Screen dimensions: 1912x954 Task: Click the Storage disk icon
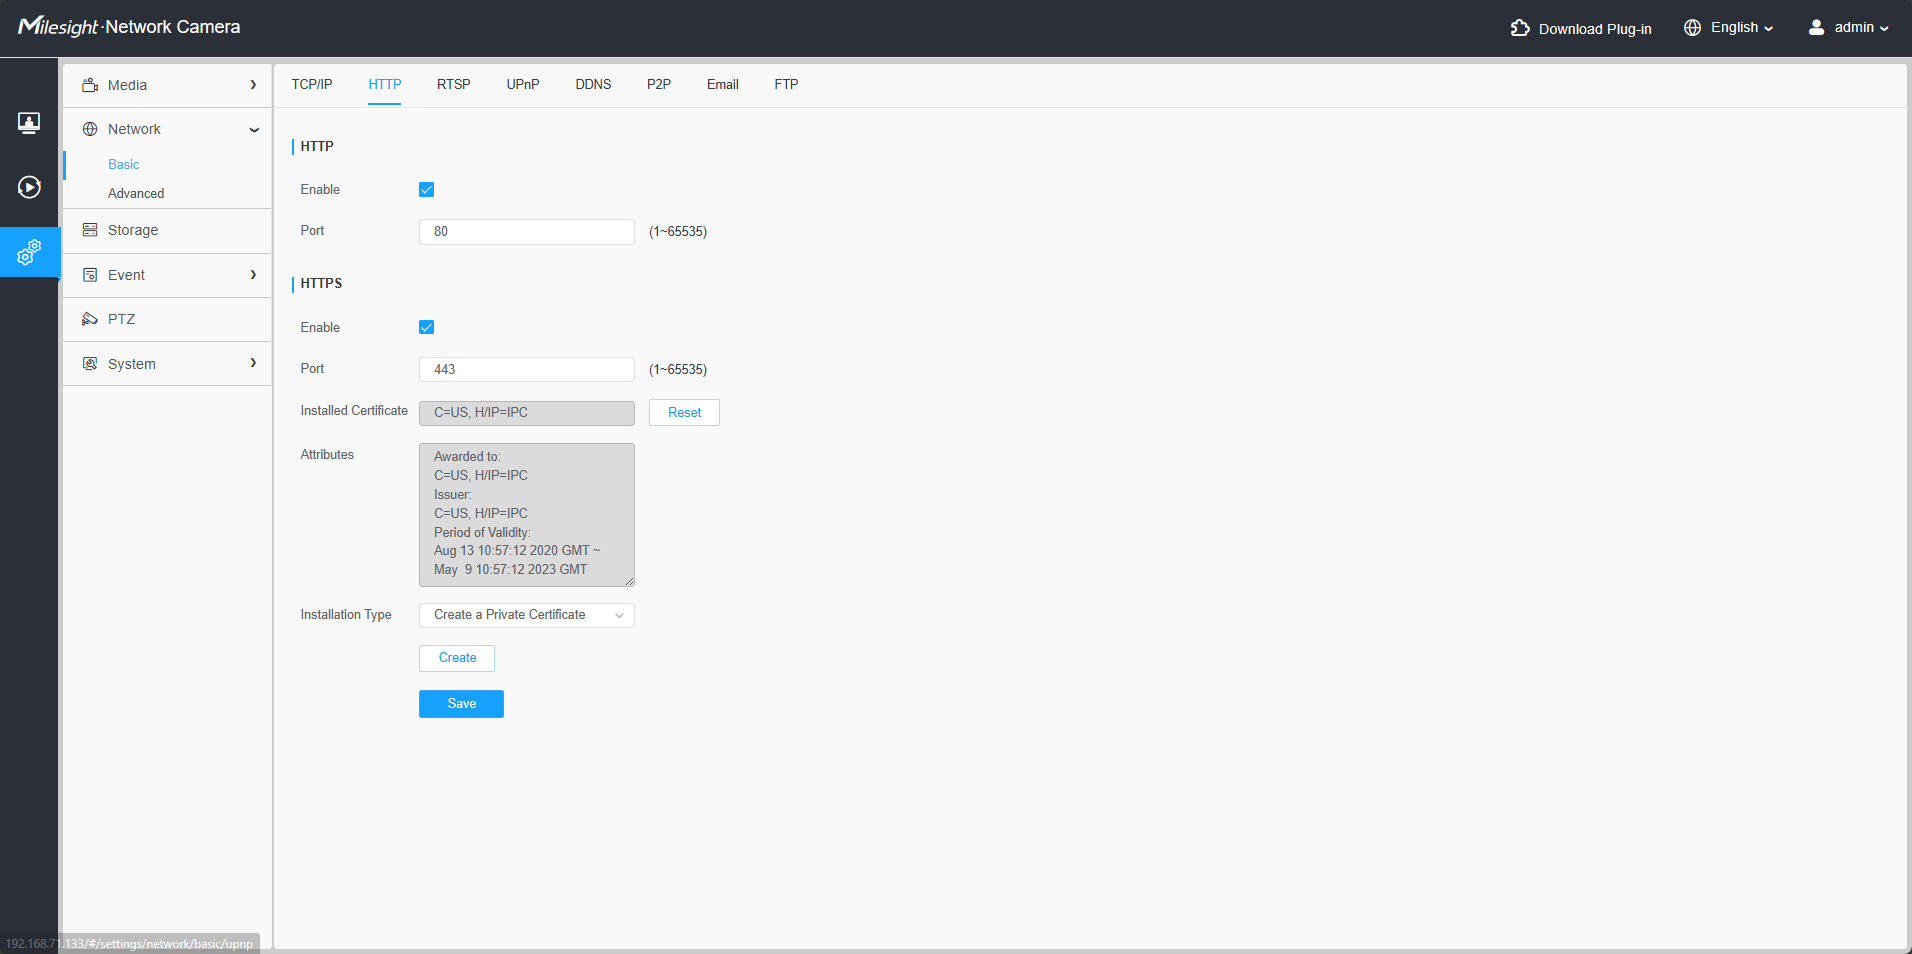tap(90, 230)
